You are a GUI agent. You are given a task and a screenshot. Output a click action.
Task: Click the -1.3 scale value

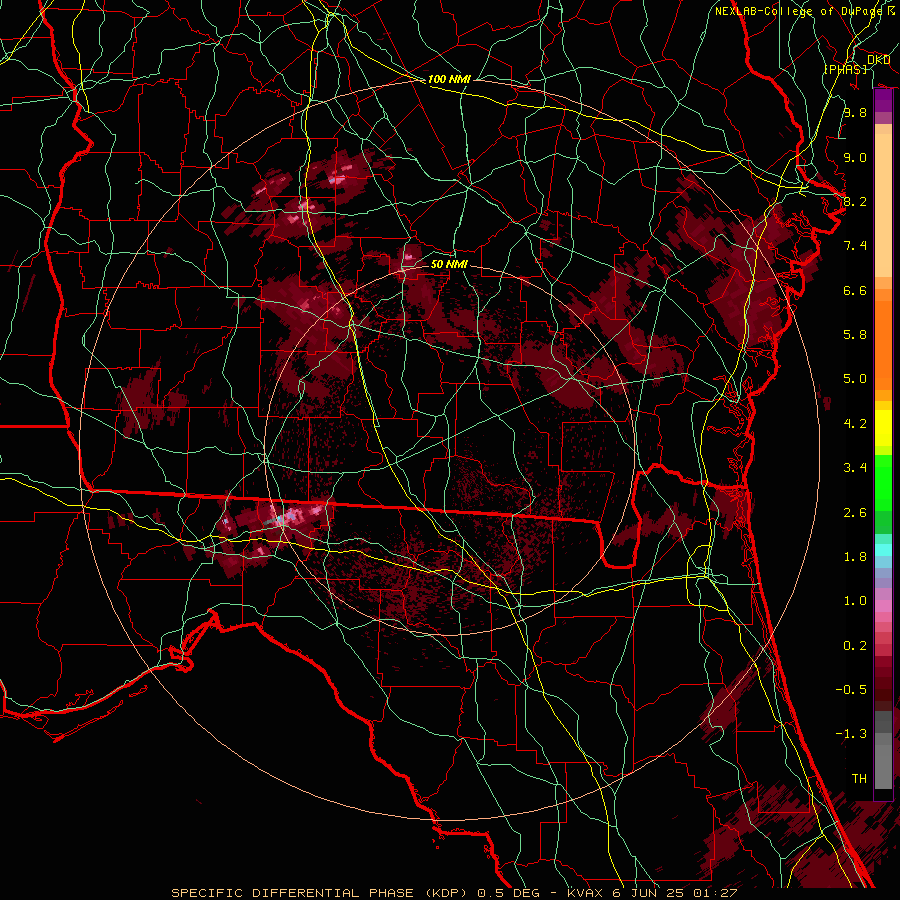click(x=851, y=734)
